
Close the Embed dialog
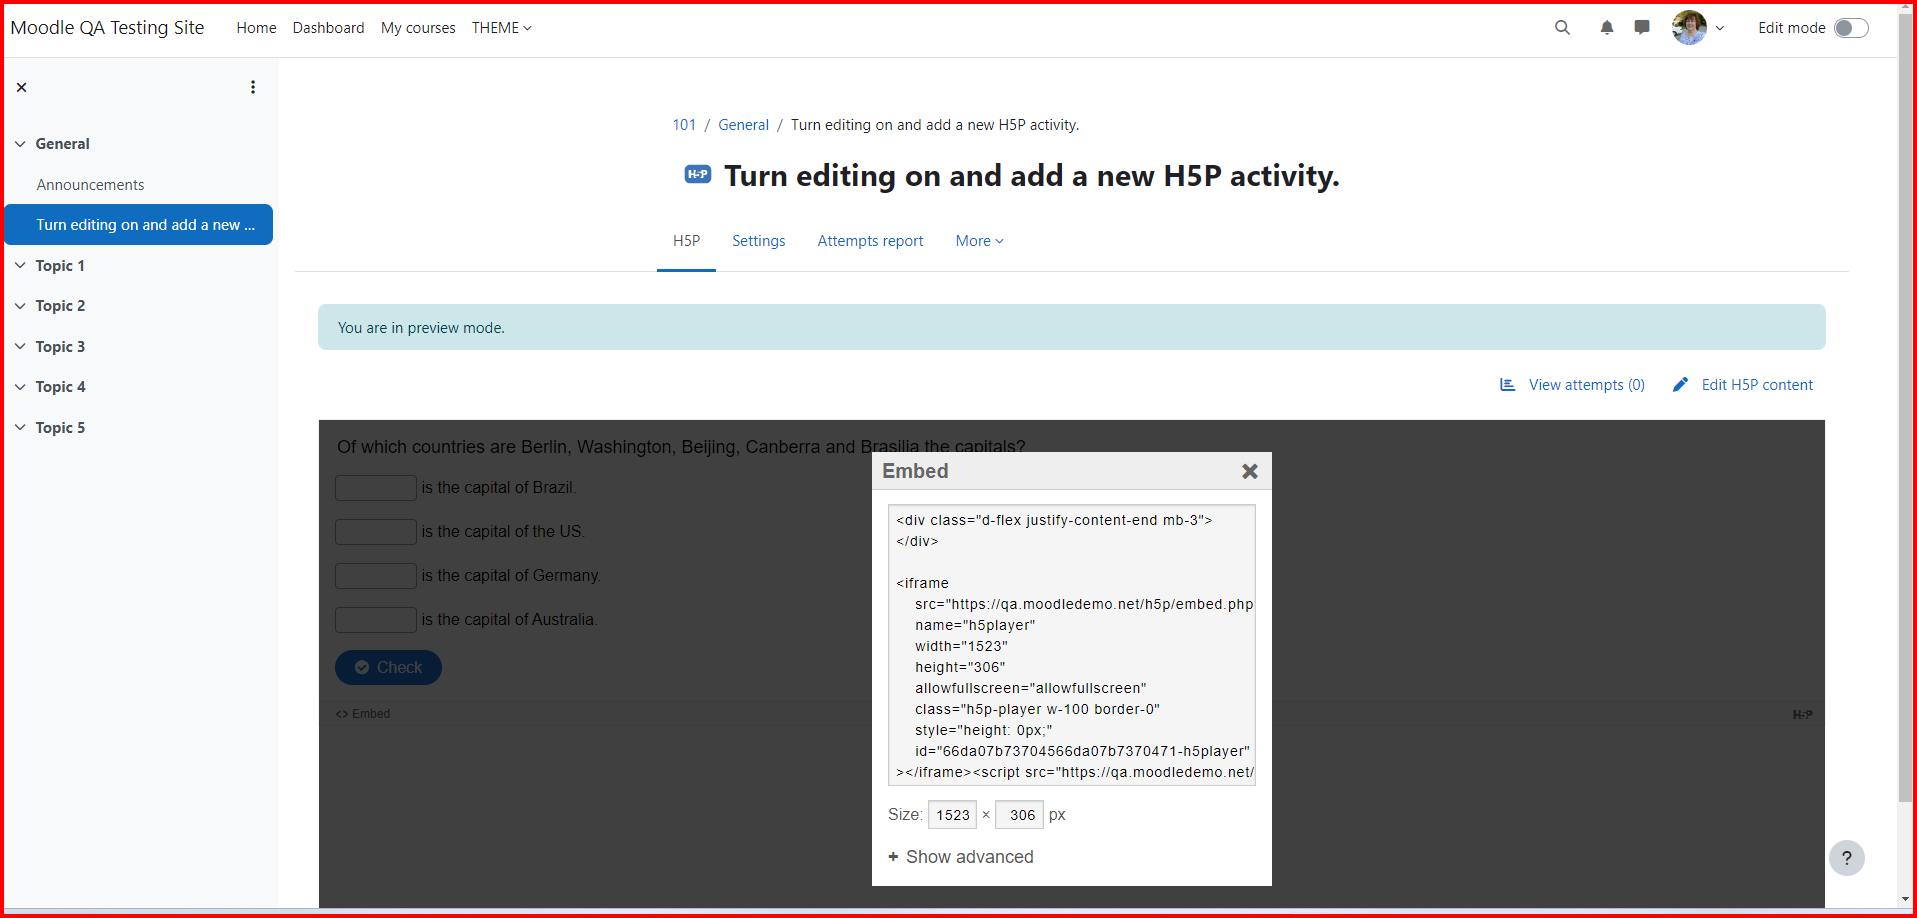pyautogui.click(x=1250, y=471)
